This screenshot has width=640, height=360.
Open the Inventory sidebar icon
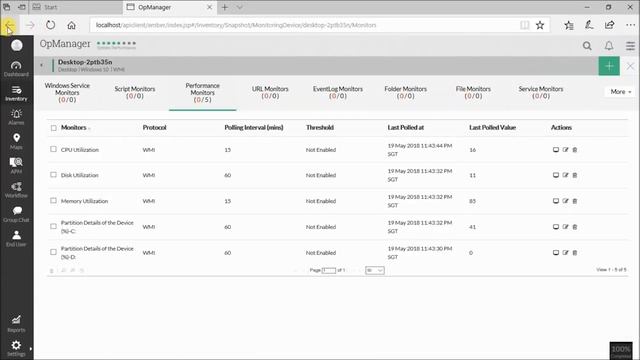coord(16,93)
